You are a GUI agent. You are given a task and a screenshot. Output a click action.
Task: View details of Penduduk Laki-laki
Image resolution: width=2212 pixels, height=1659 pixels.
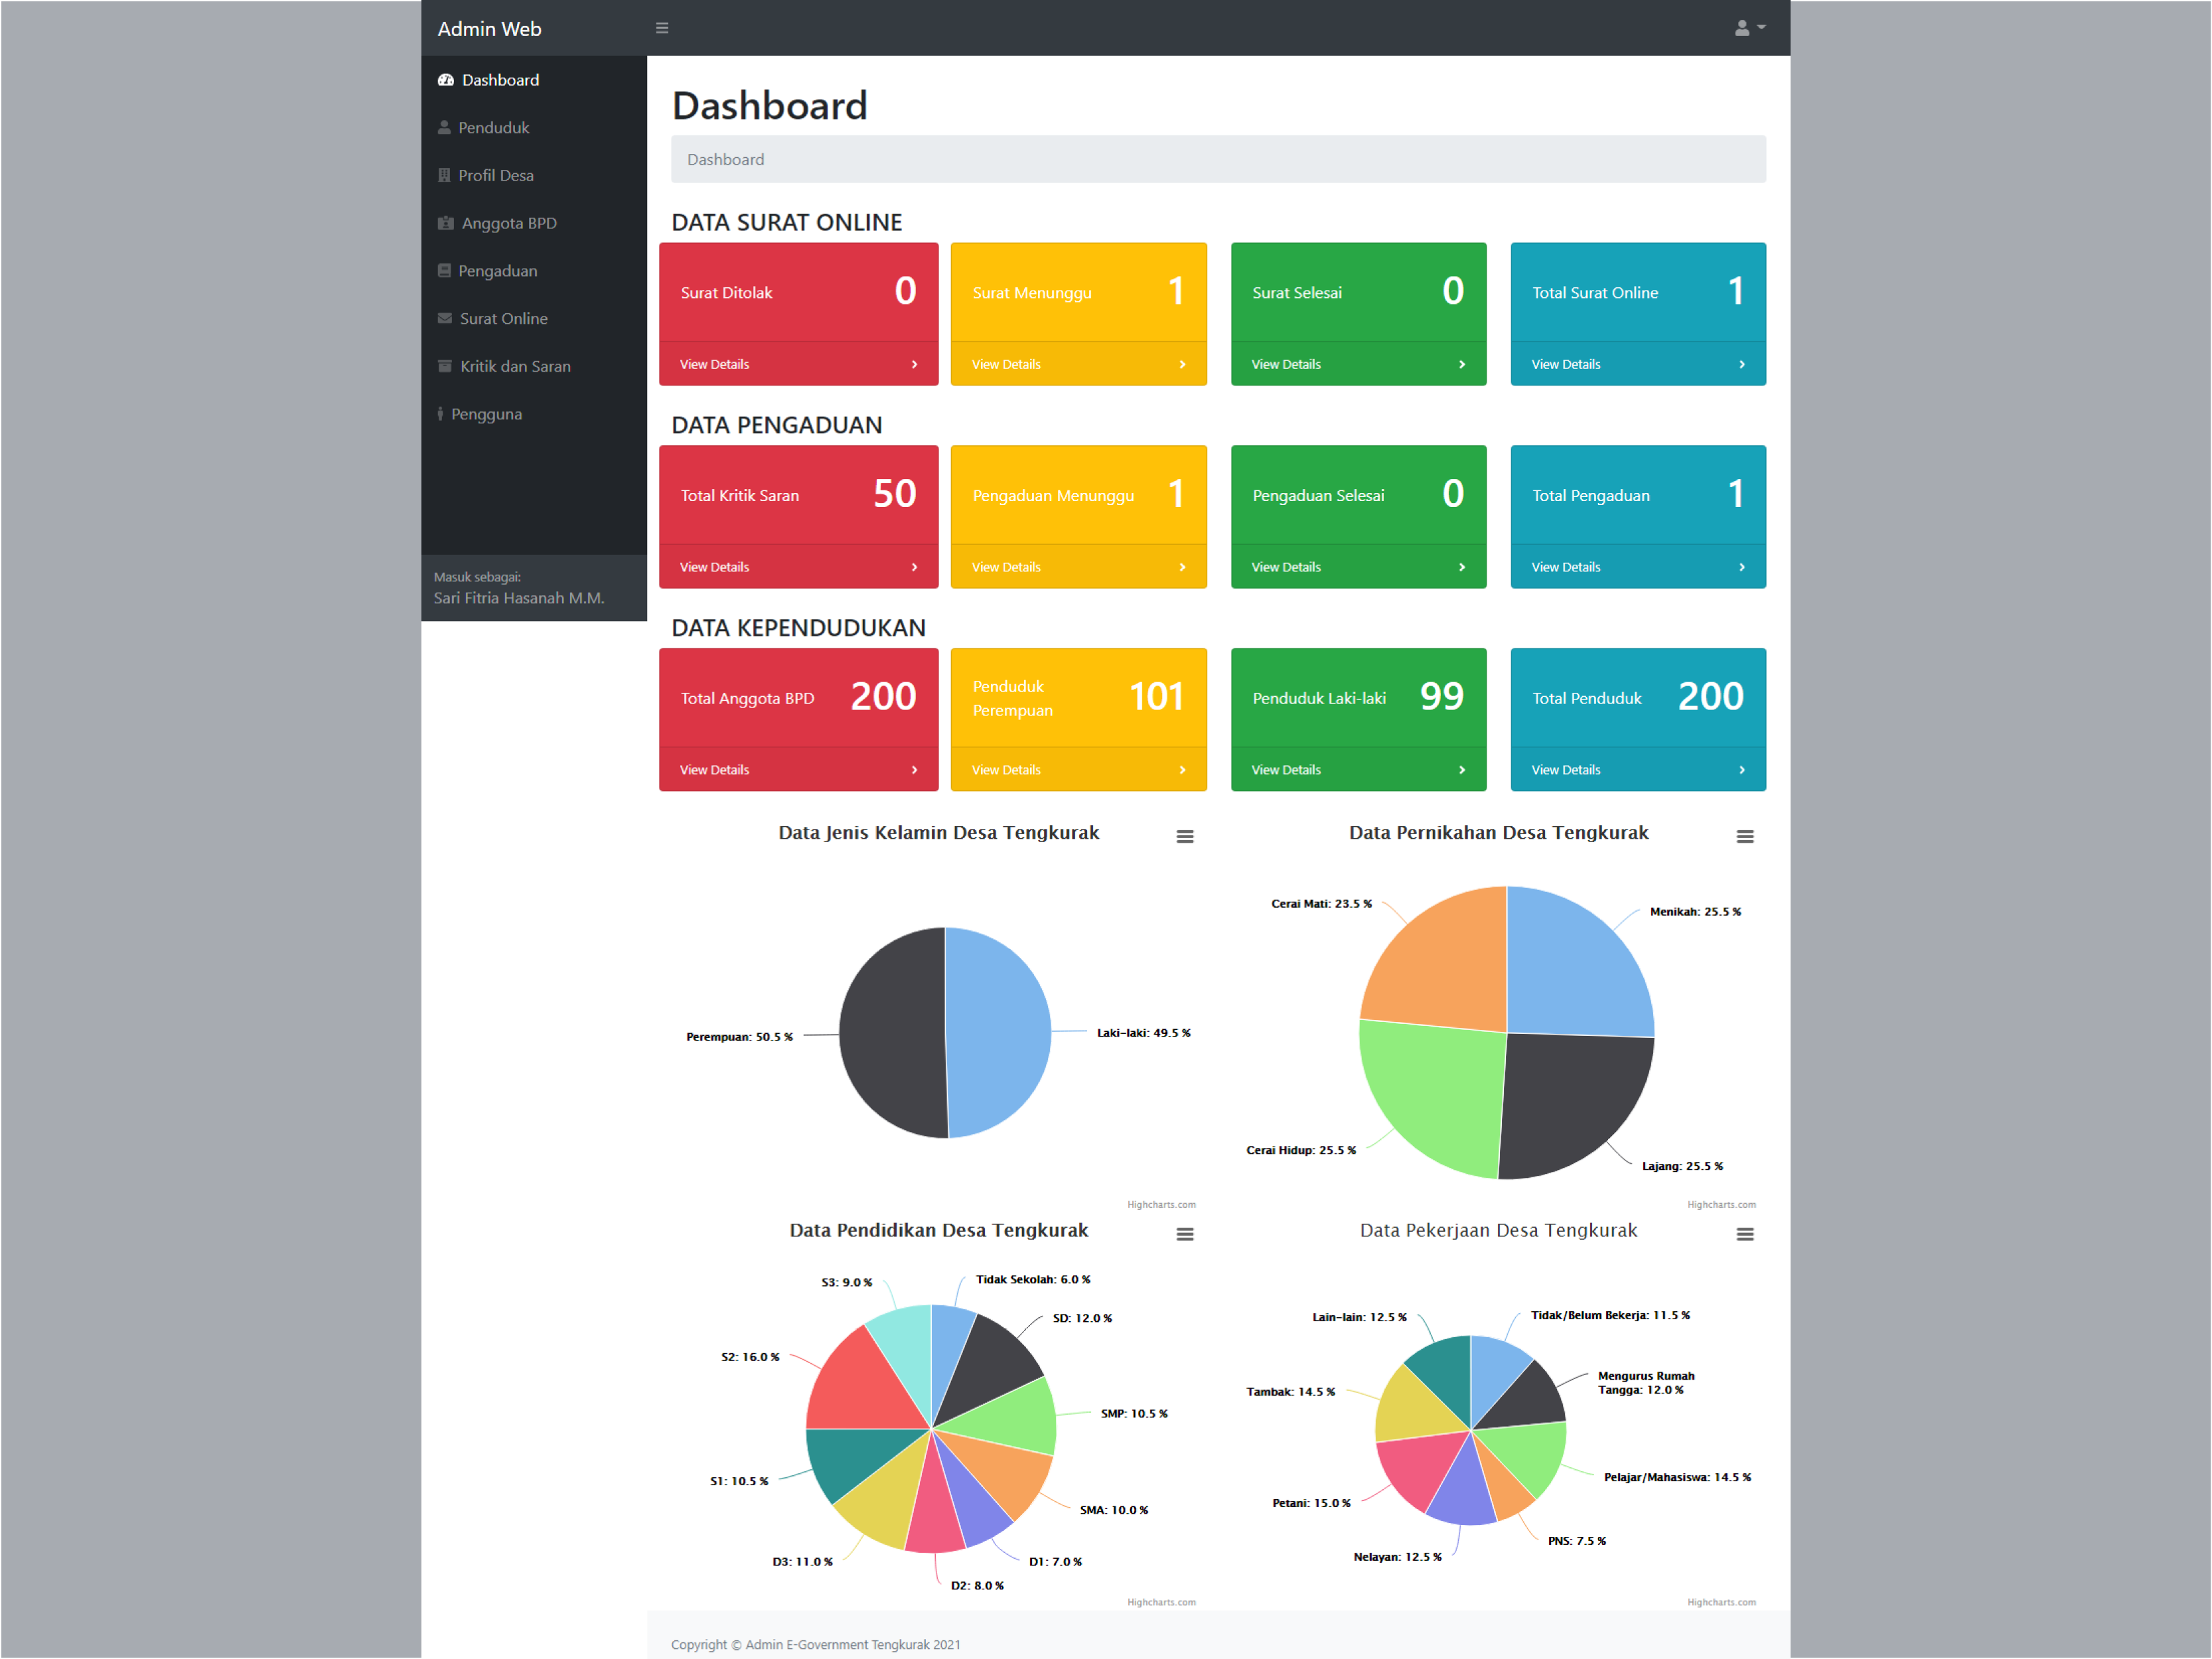(x=1287, y=771)
